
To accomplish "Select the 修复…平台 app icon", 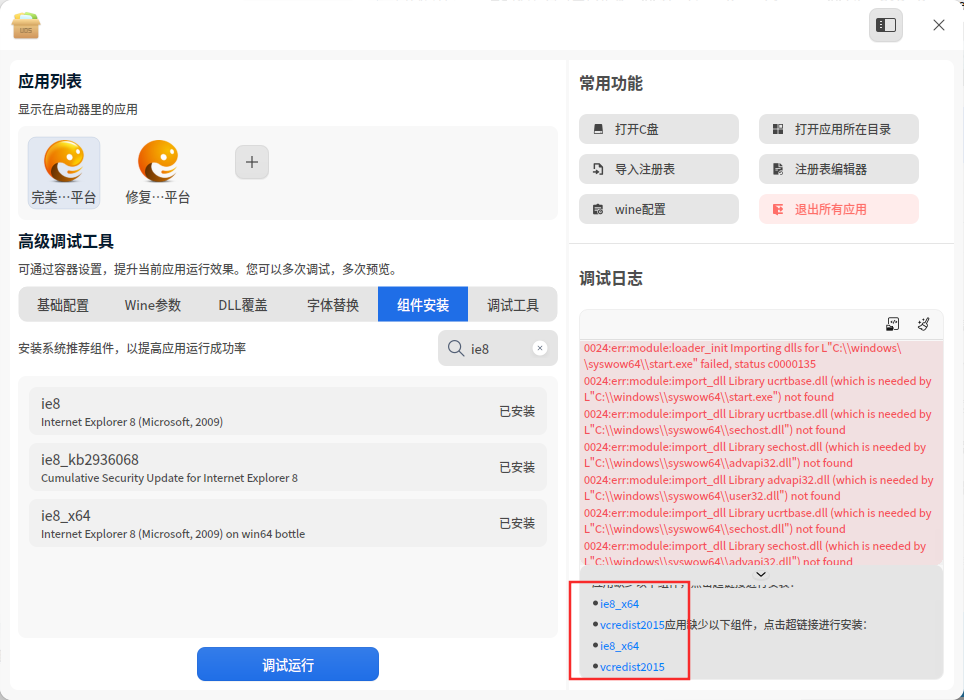I will pyautogui.click(x=158, y=173).
